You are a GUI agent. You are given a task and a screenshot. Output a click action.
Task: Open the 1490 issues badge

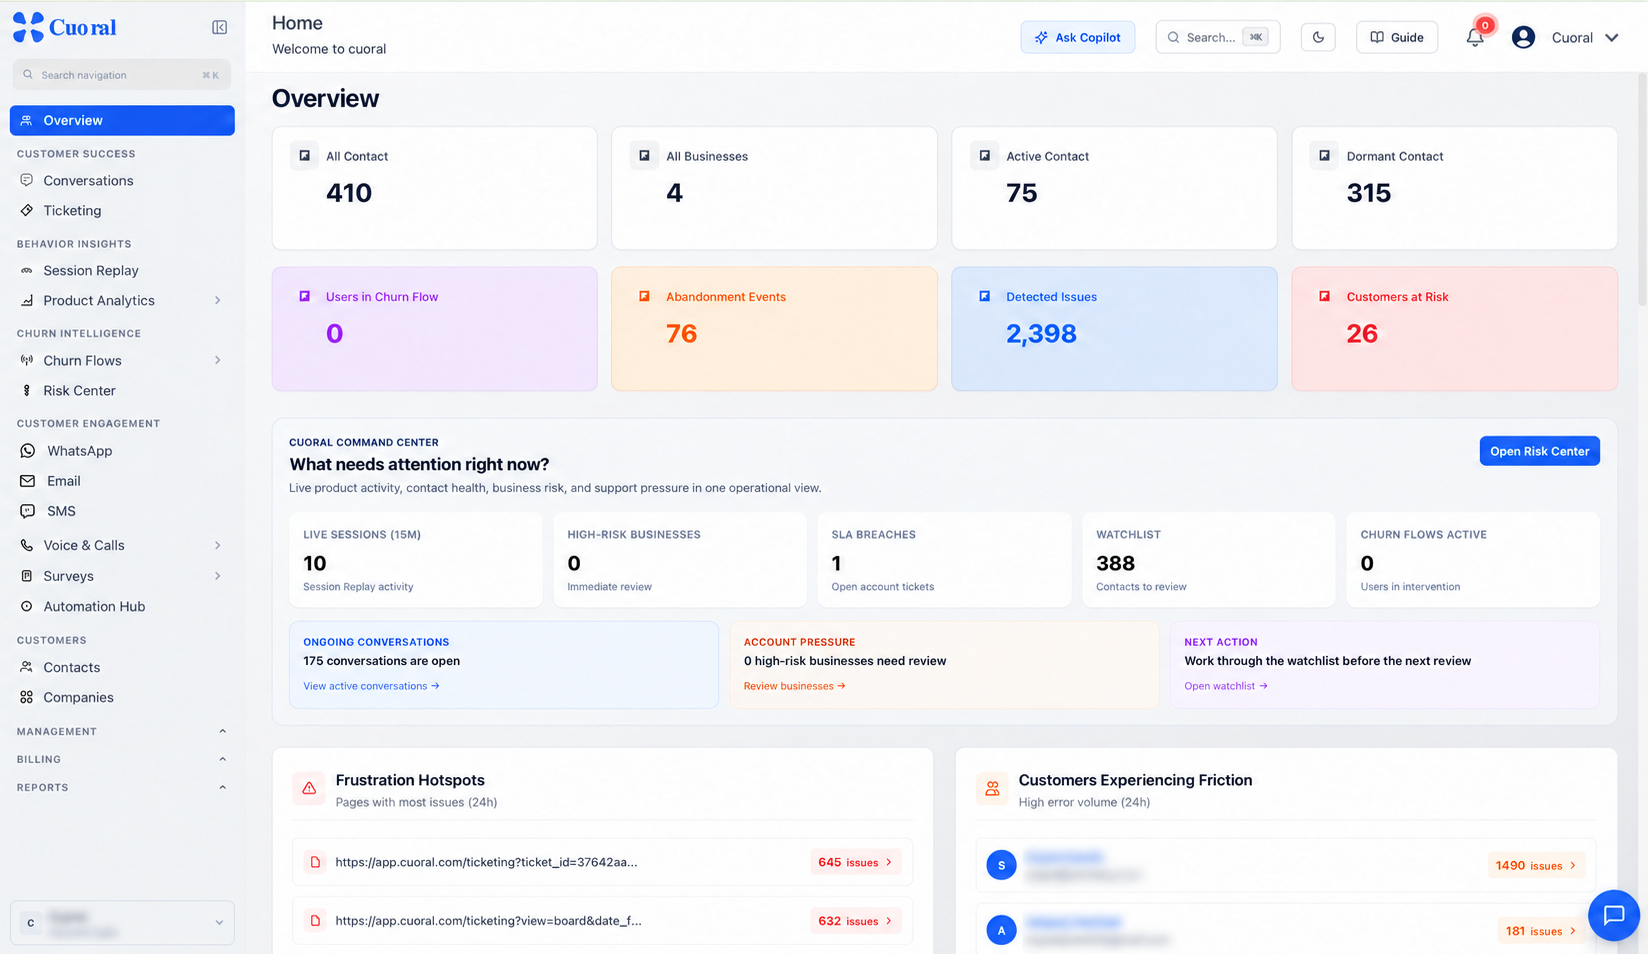click(1536, 865)
